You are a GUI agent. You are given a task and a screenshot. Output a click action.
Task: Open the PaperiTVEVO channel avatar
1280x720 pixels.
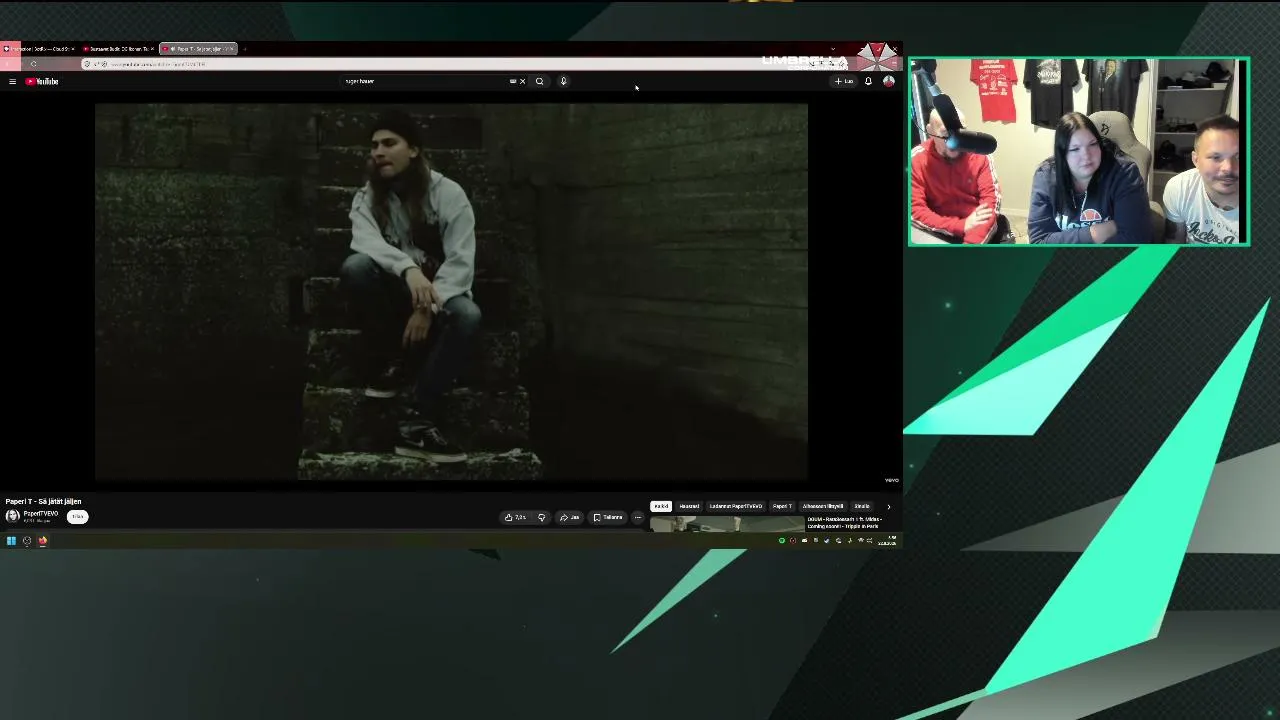[12, 516]
